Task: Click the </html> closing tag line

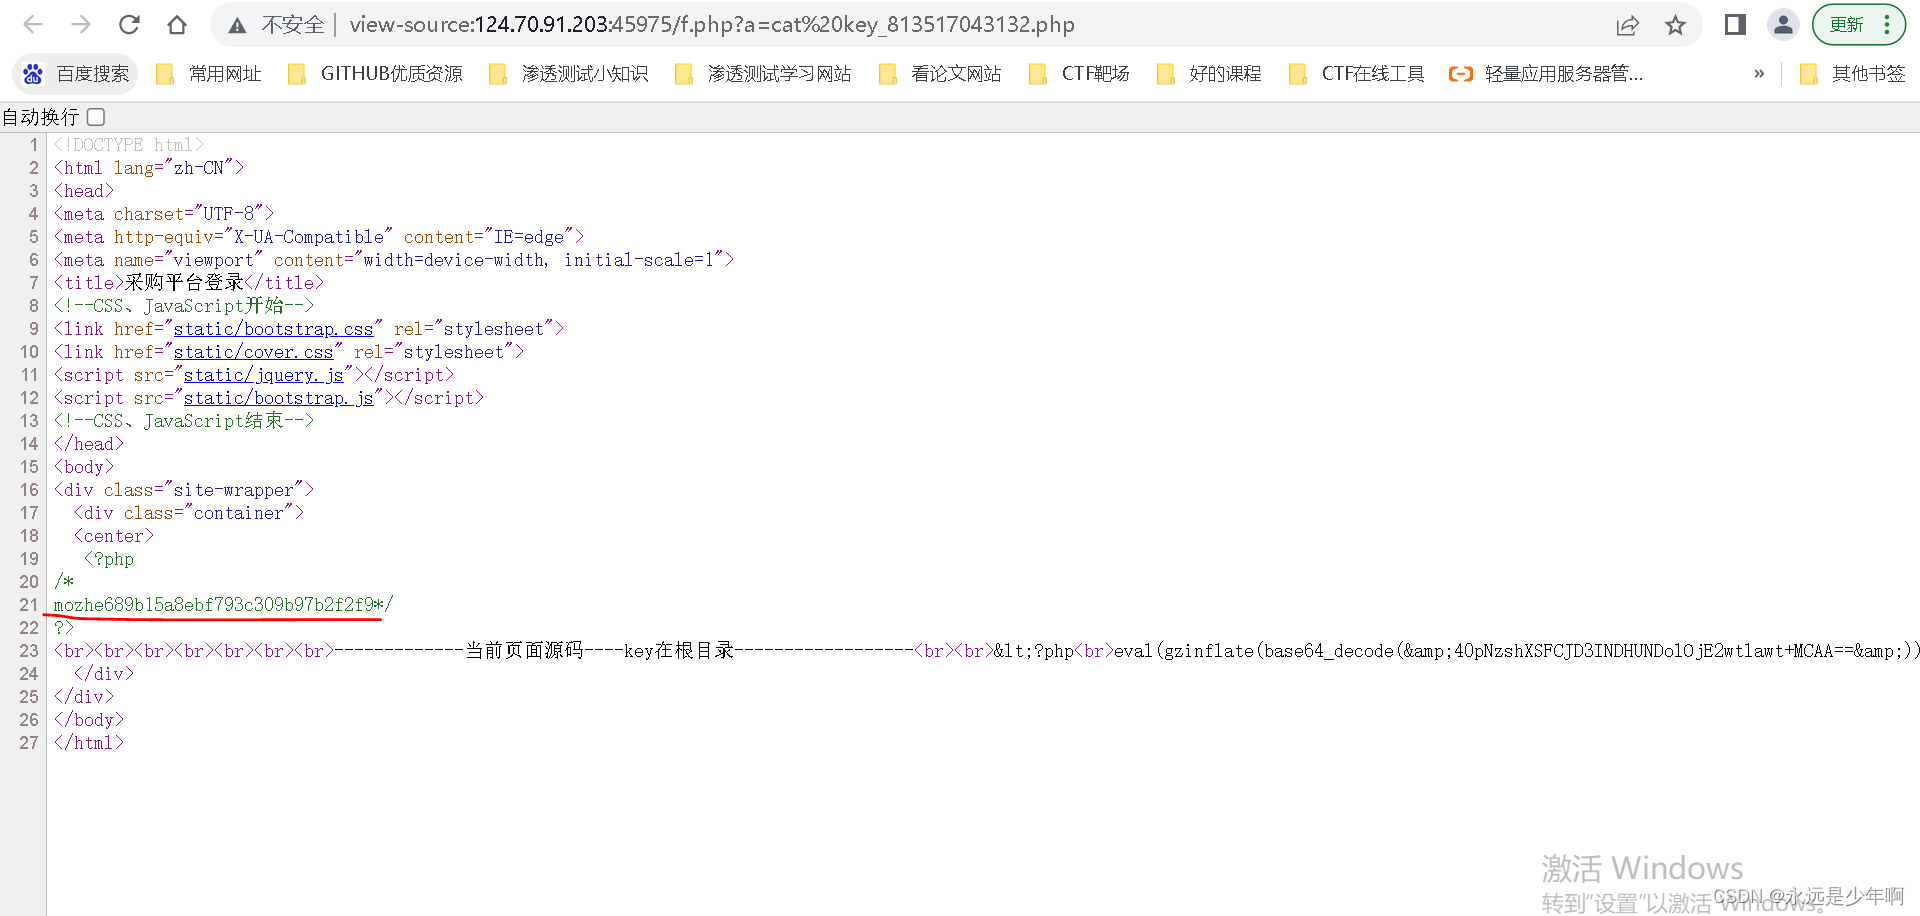Action: 89,743
